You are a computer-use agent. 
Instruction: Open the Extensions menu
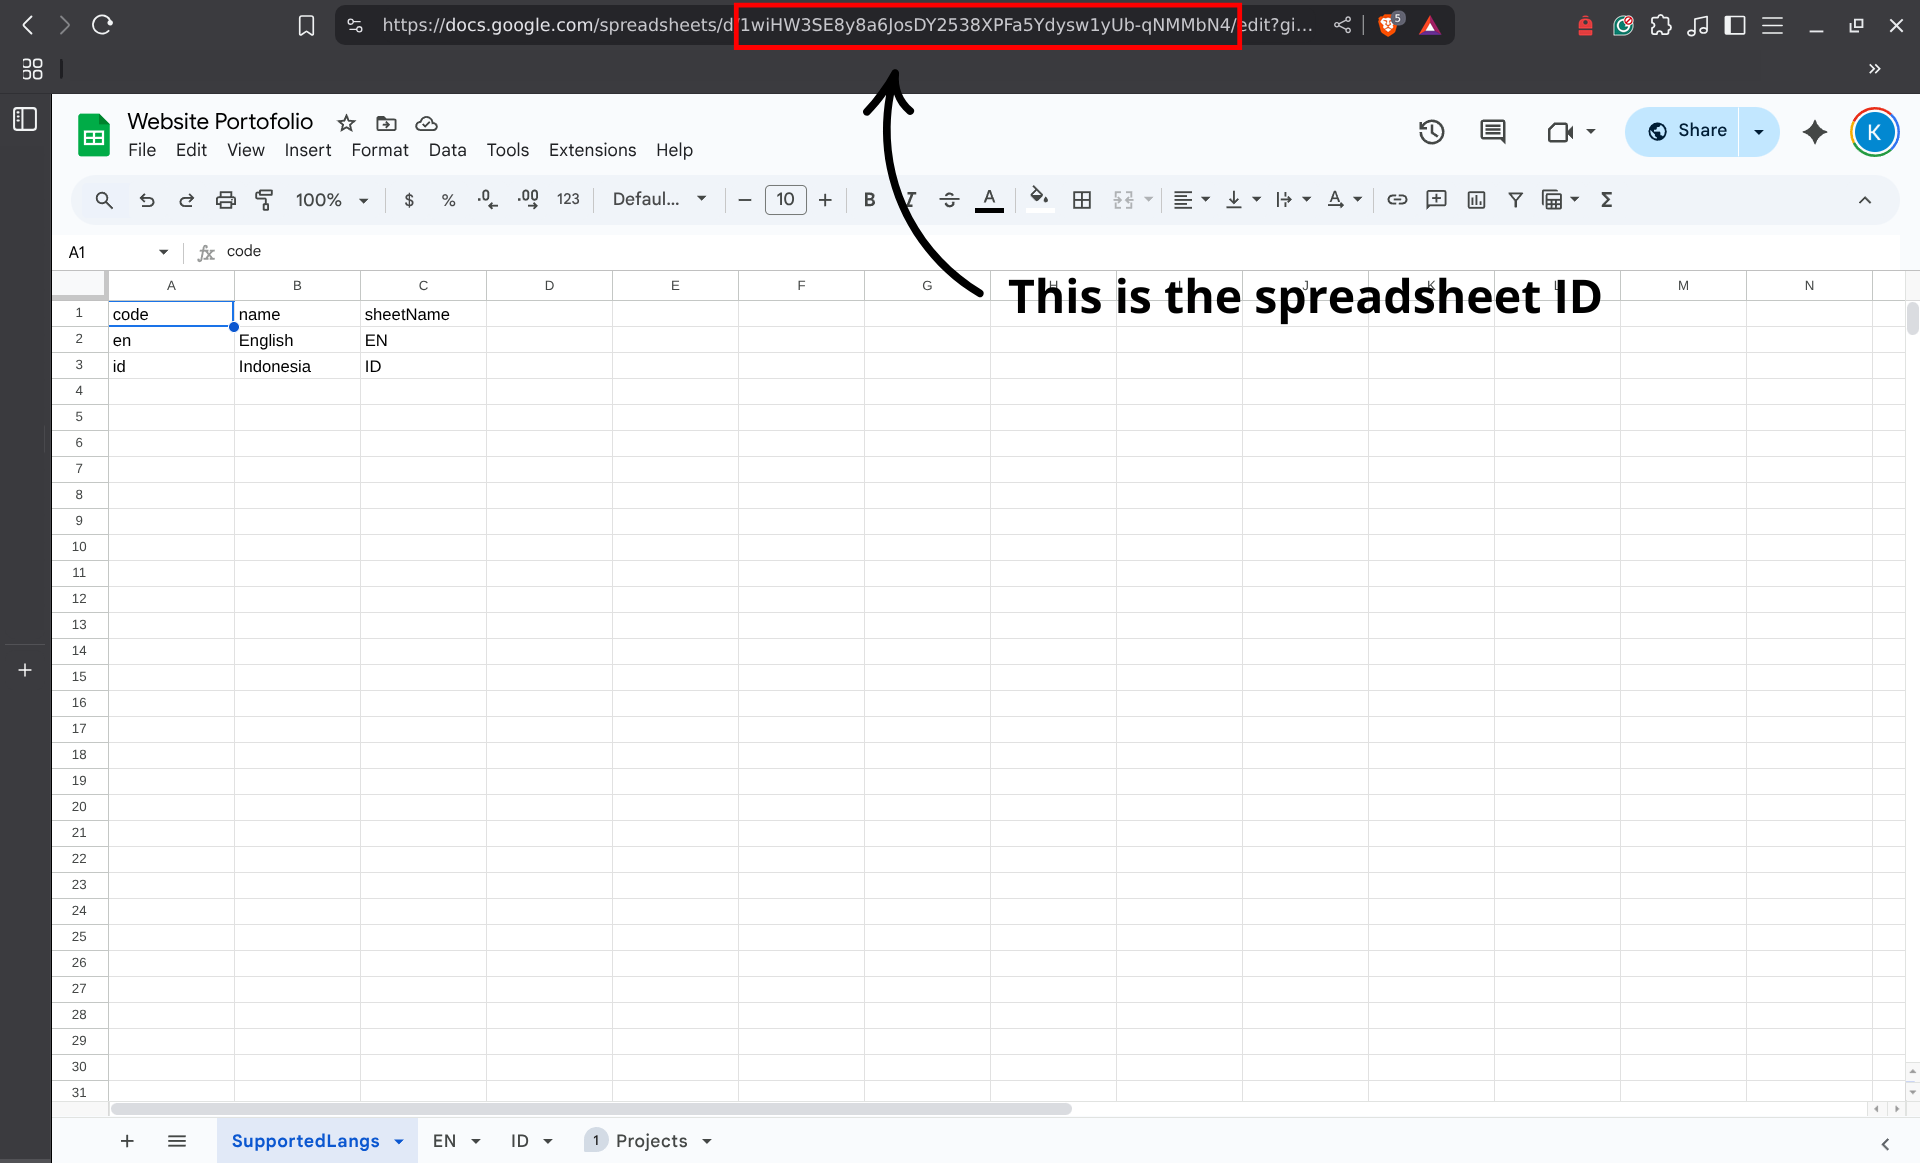[592, 150]
